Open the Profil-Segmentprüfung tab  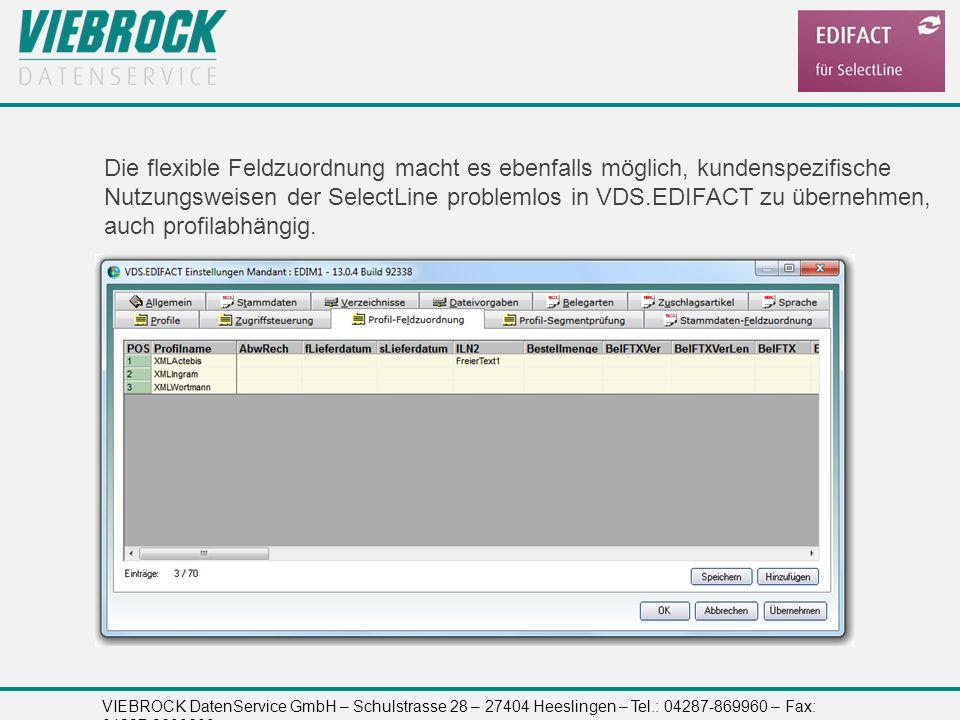564,320
